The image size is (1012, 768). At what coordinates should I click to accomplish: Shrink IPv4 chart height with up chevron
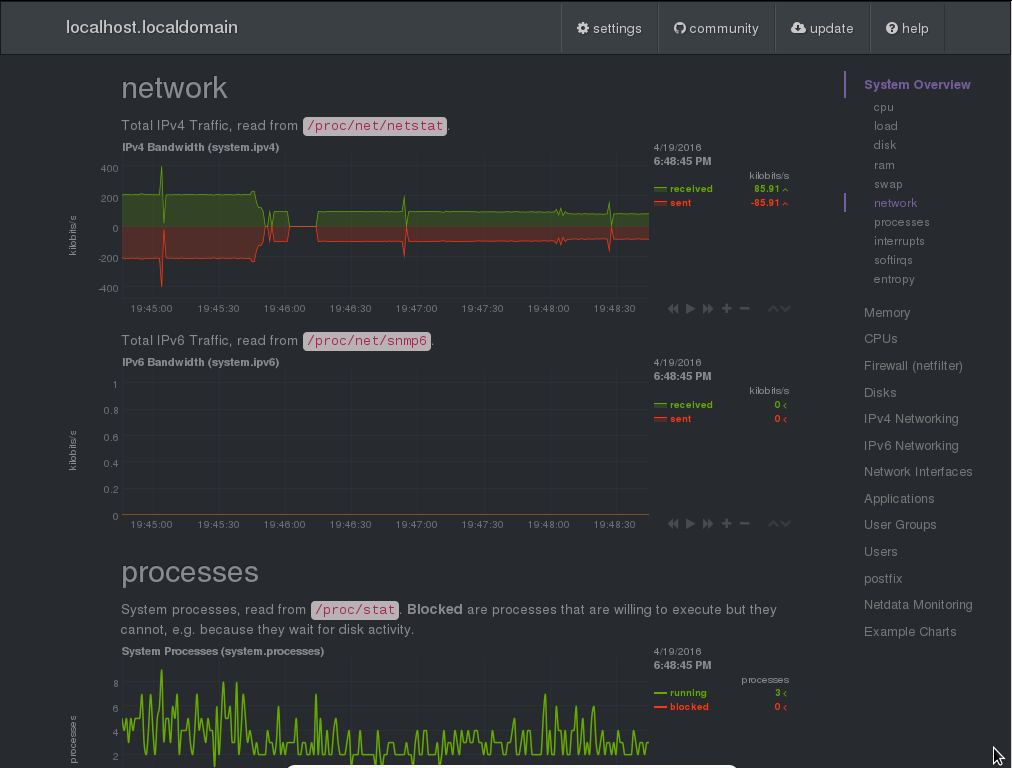click(773, 309)
